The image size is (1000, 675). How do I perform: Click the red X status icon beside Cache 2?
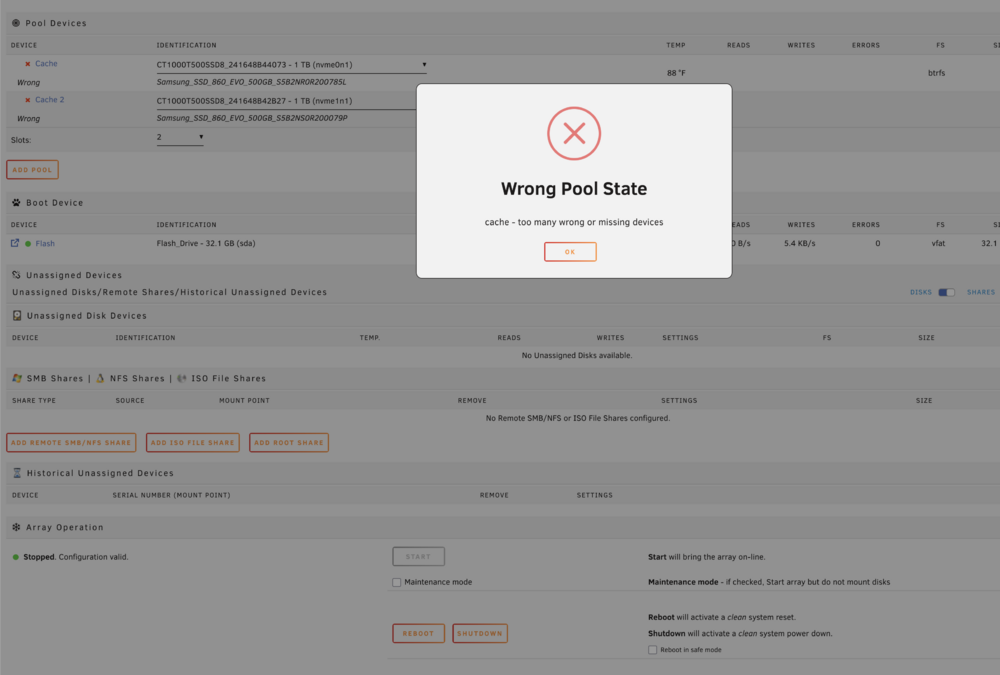[27, 100]
